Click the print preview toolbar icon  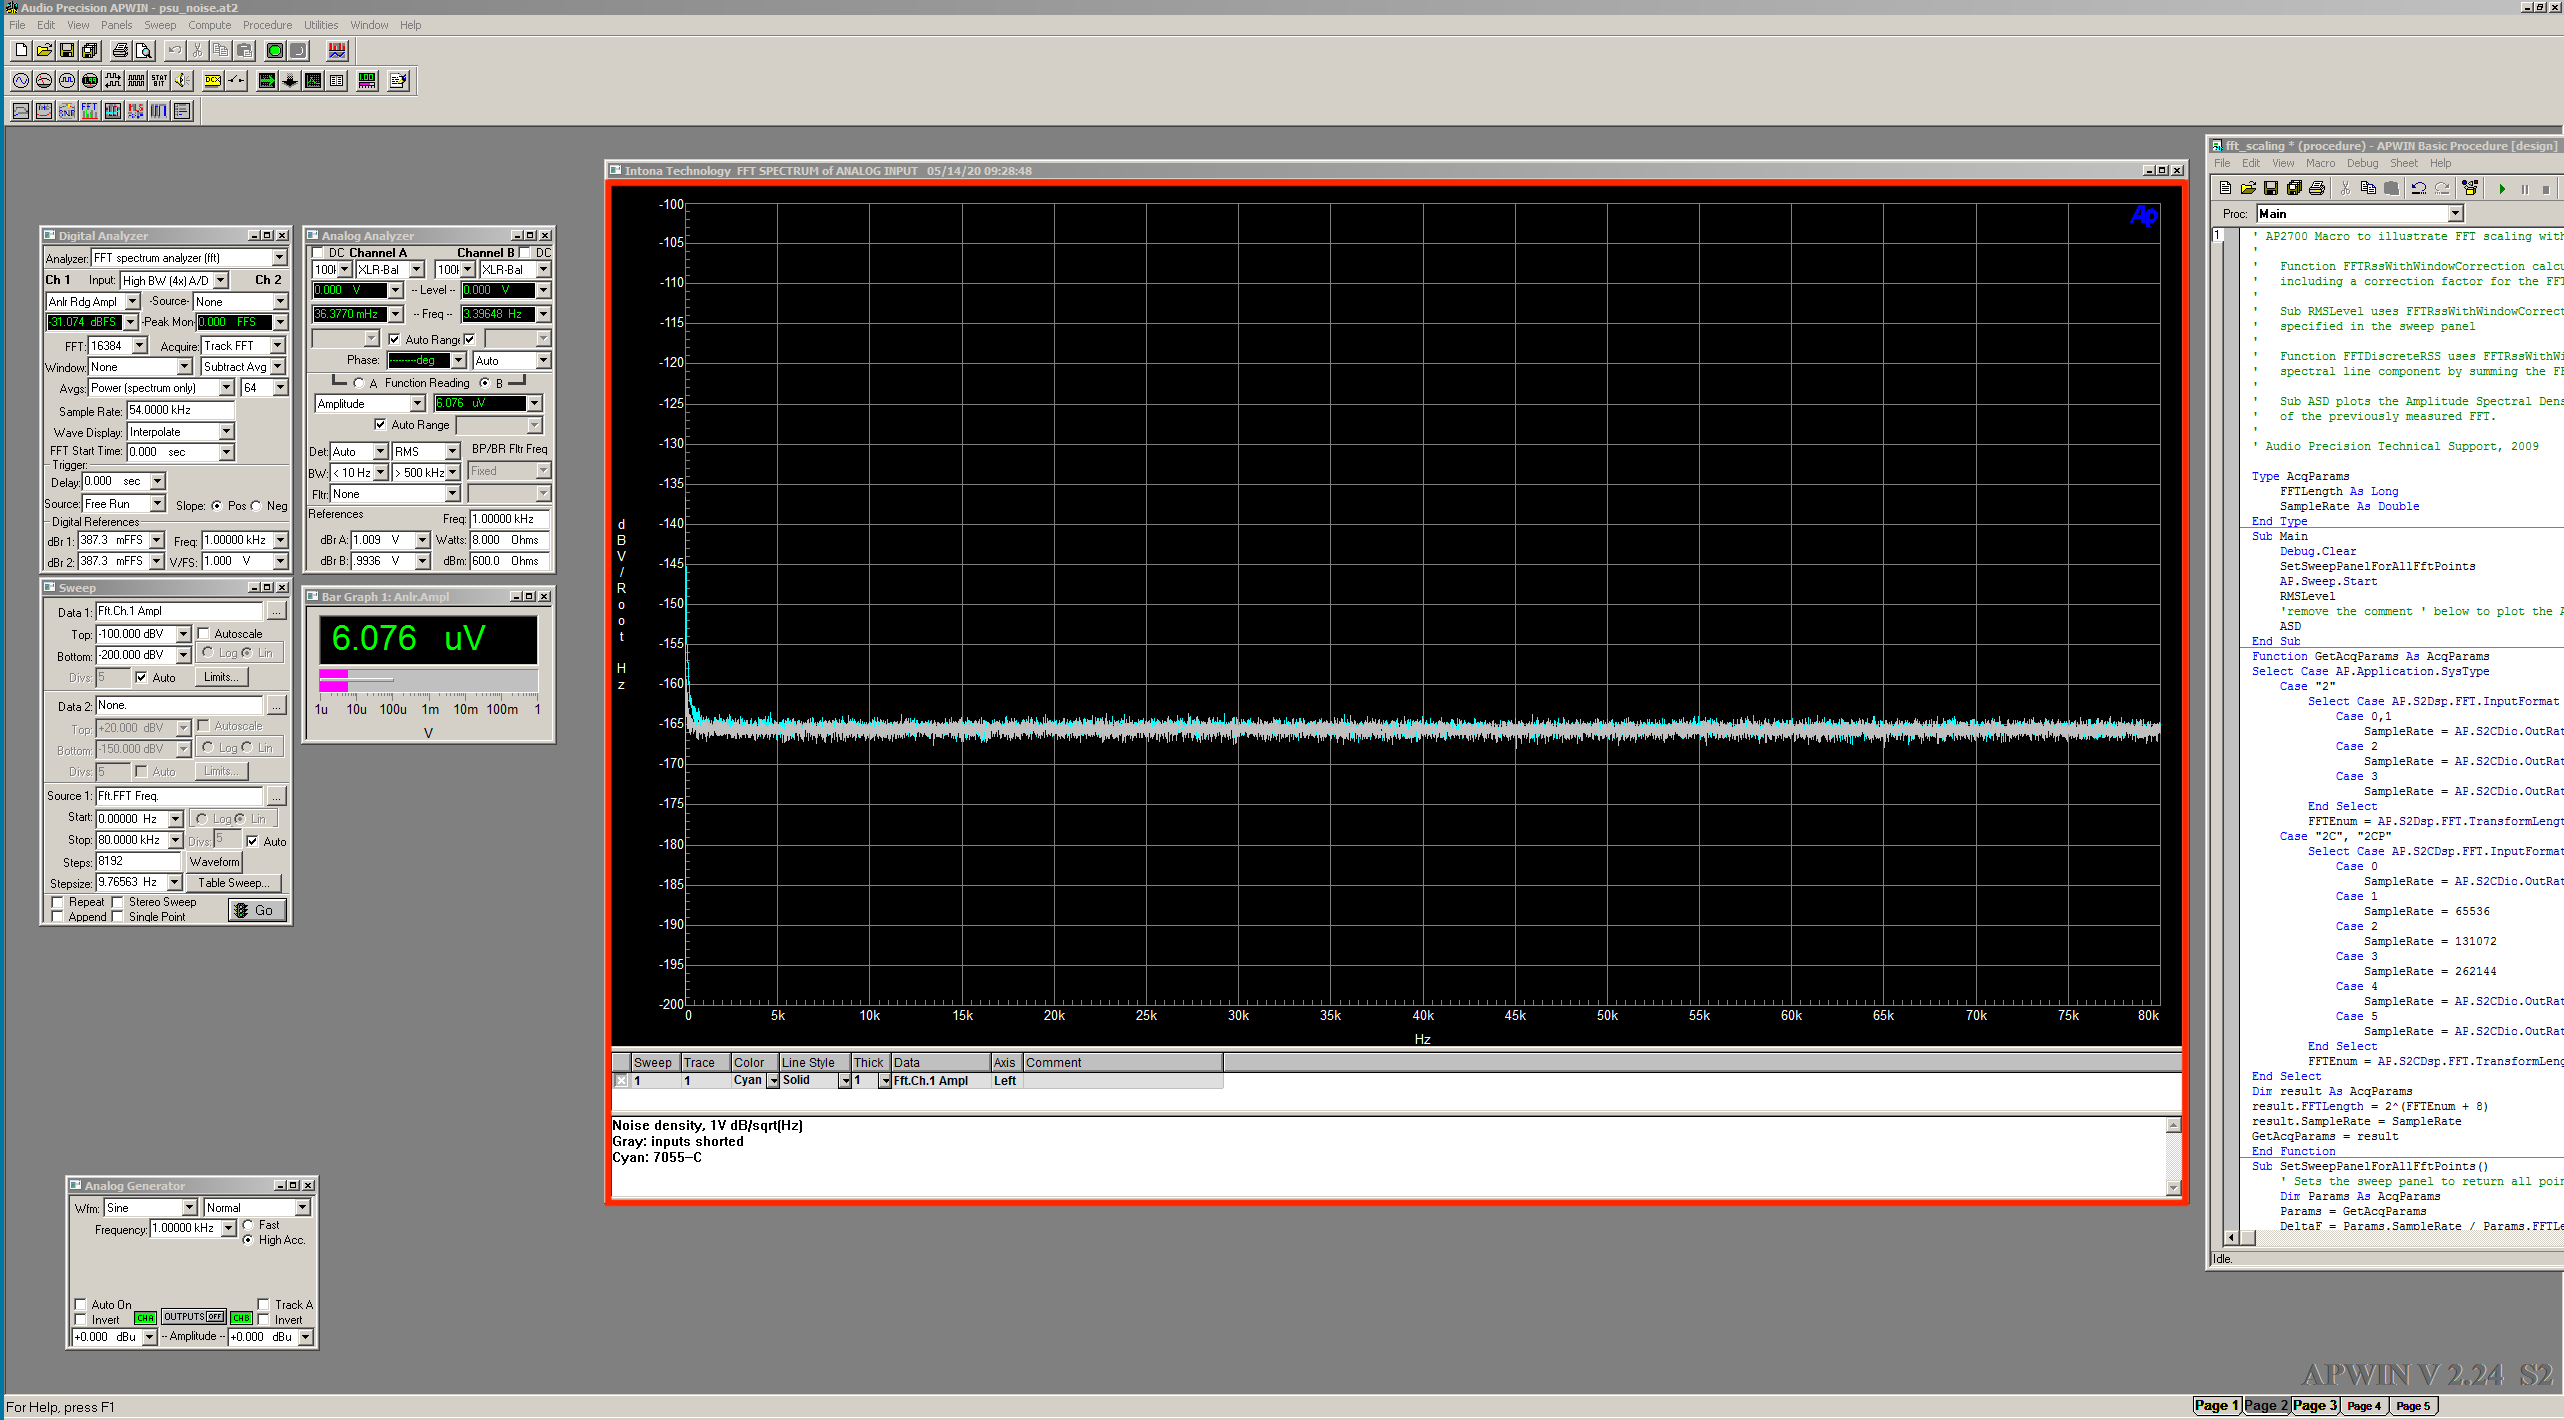click(144, 50)
